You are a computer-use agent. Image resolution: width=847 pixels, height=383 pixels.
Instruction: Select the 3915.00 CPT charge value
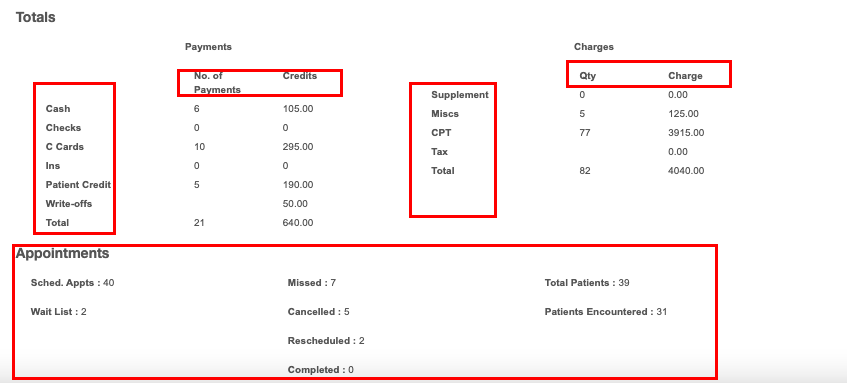pyautogui.click(x=686, y=133)
